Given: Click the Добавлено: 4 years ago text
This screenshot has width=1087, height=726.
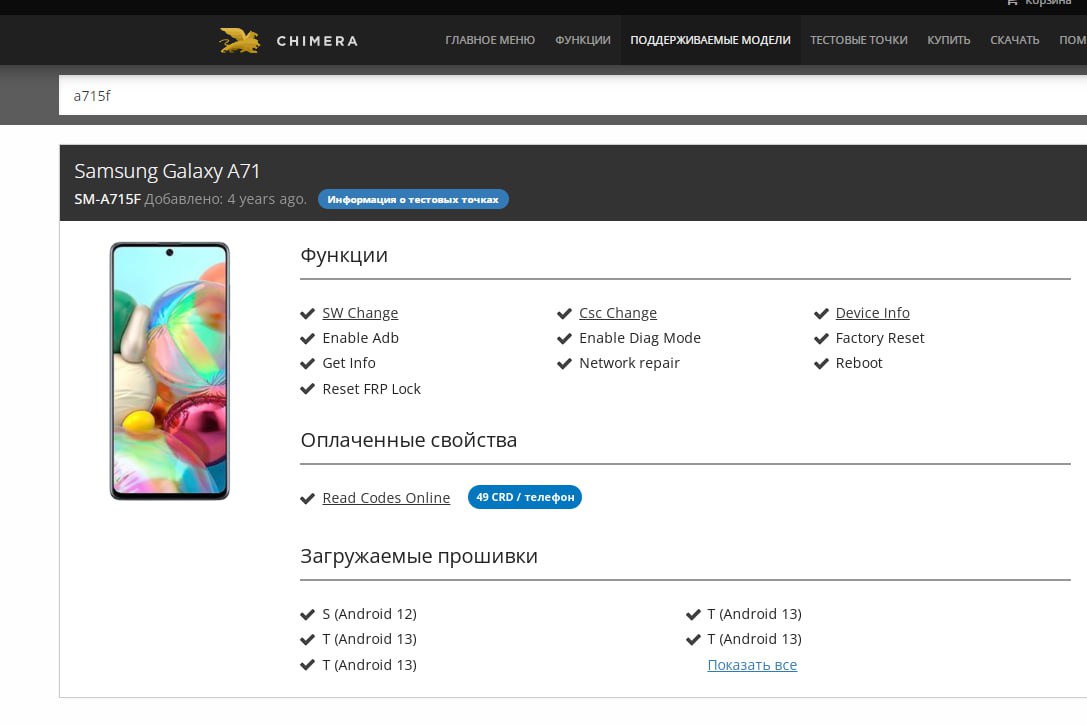Looking at the screenshot, I should [x=225, y=199].
